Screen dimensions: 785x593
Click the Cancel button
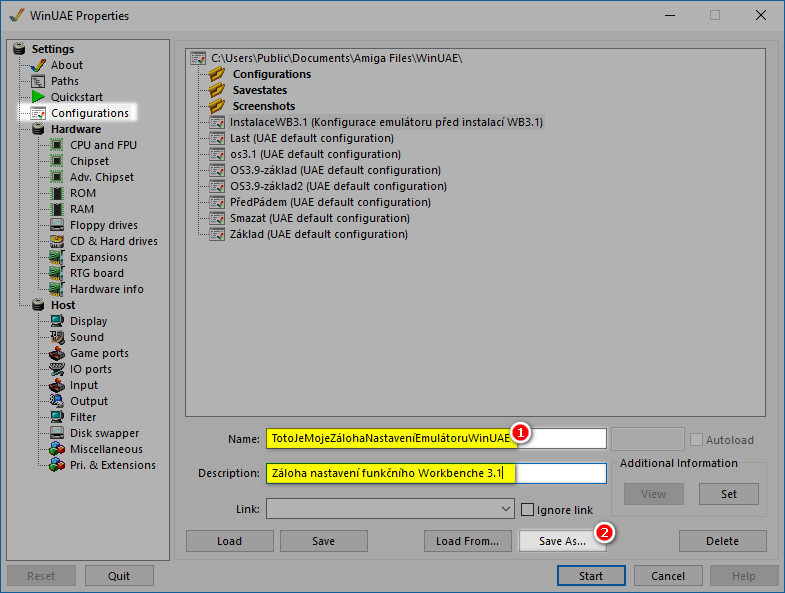[x=668, y=576]
